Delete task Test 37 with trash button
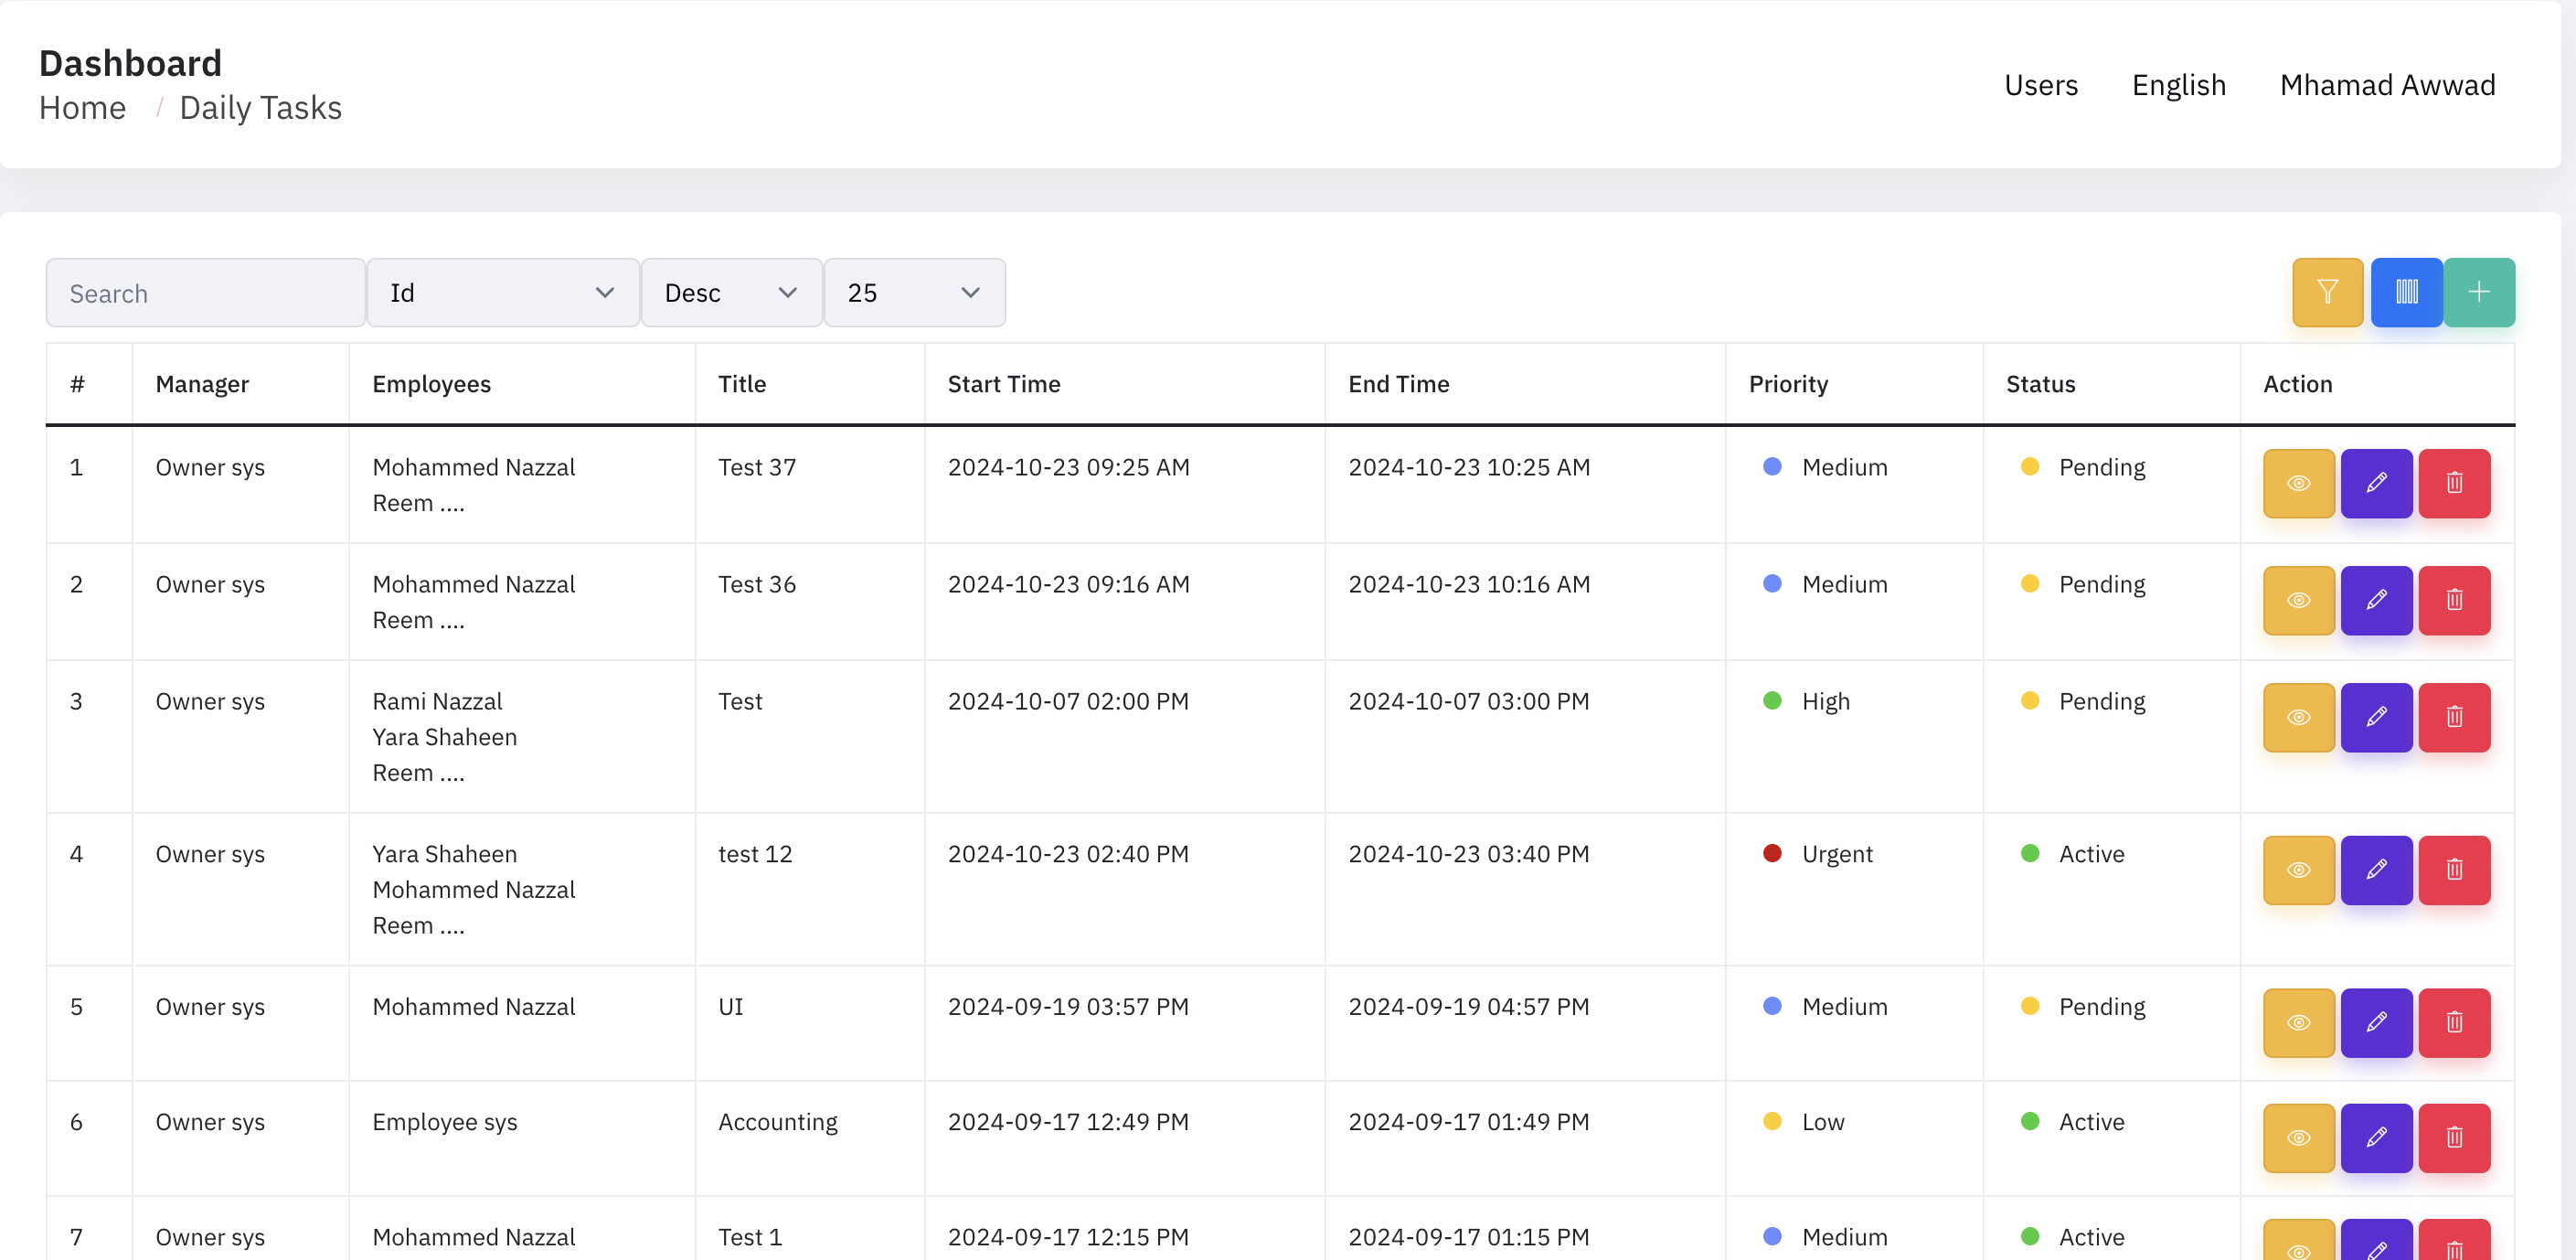Image resolution: width=2576 pixels, height=1260 pixels. click(2454, 483)
